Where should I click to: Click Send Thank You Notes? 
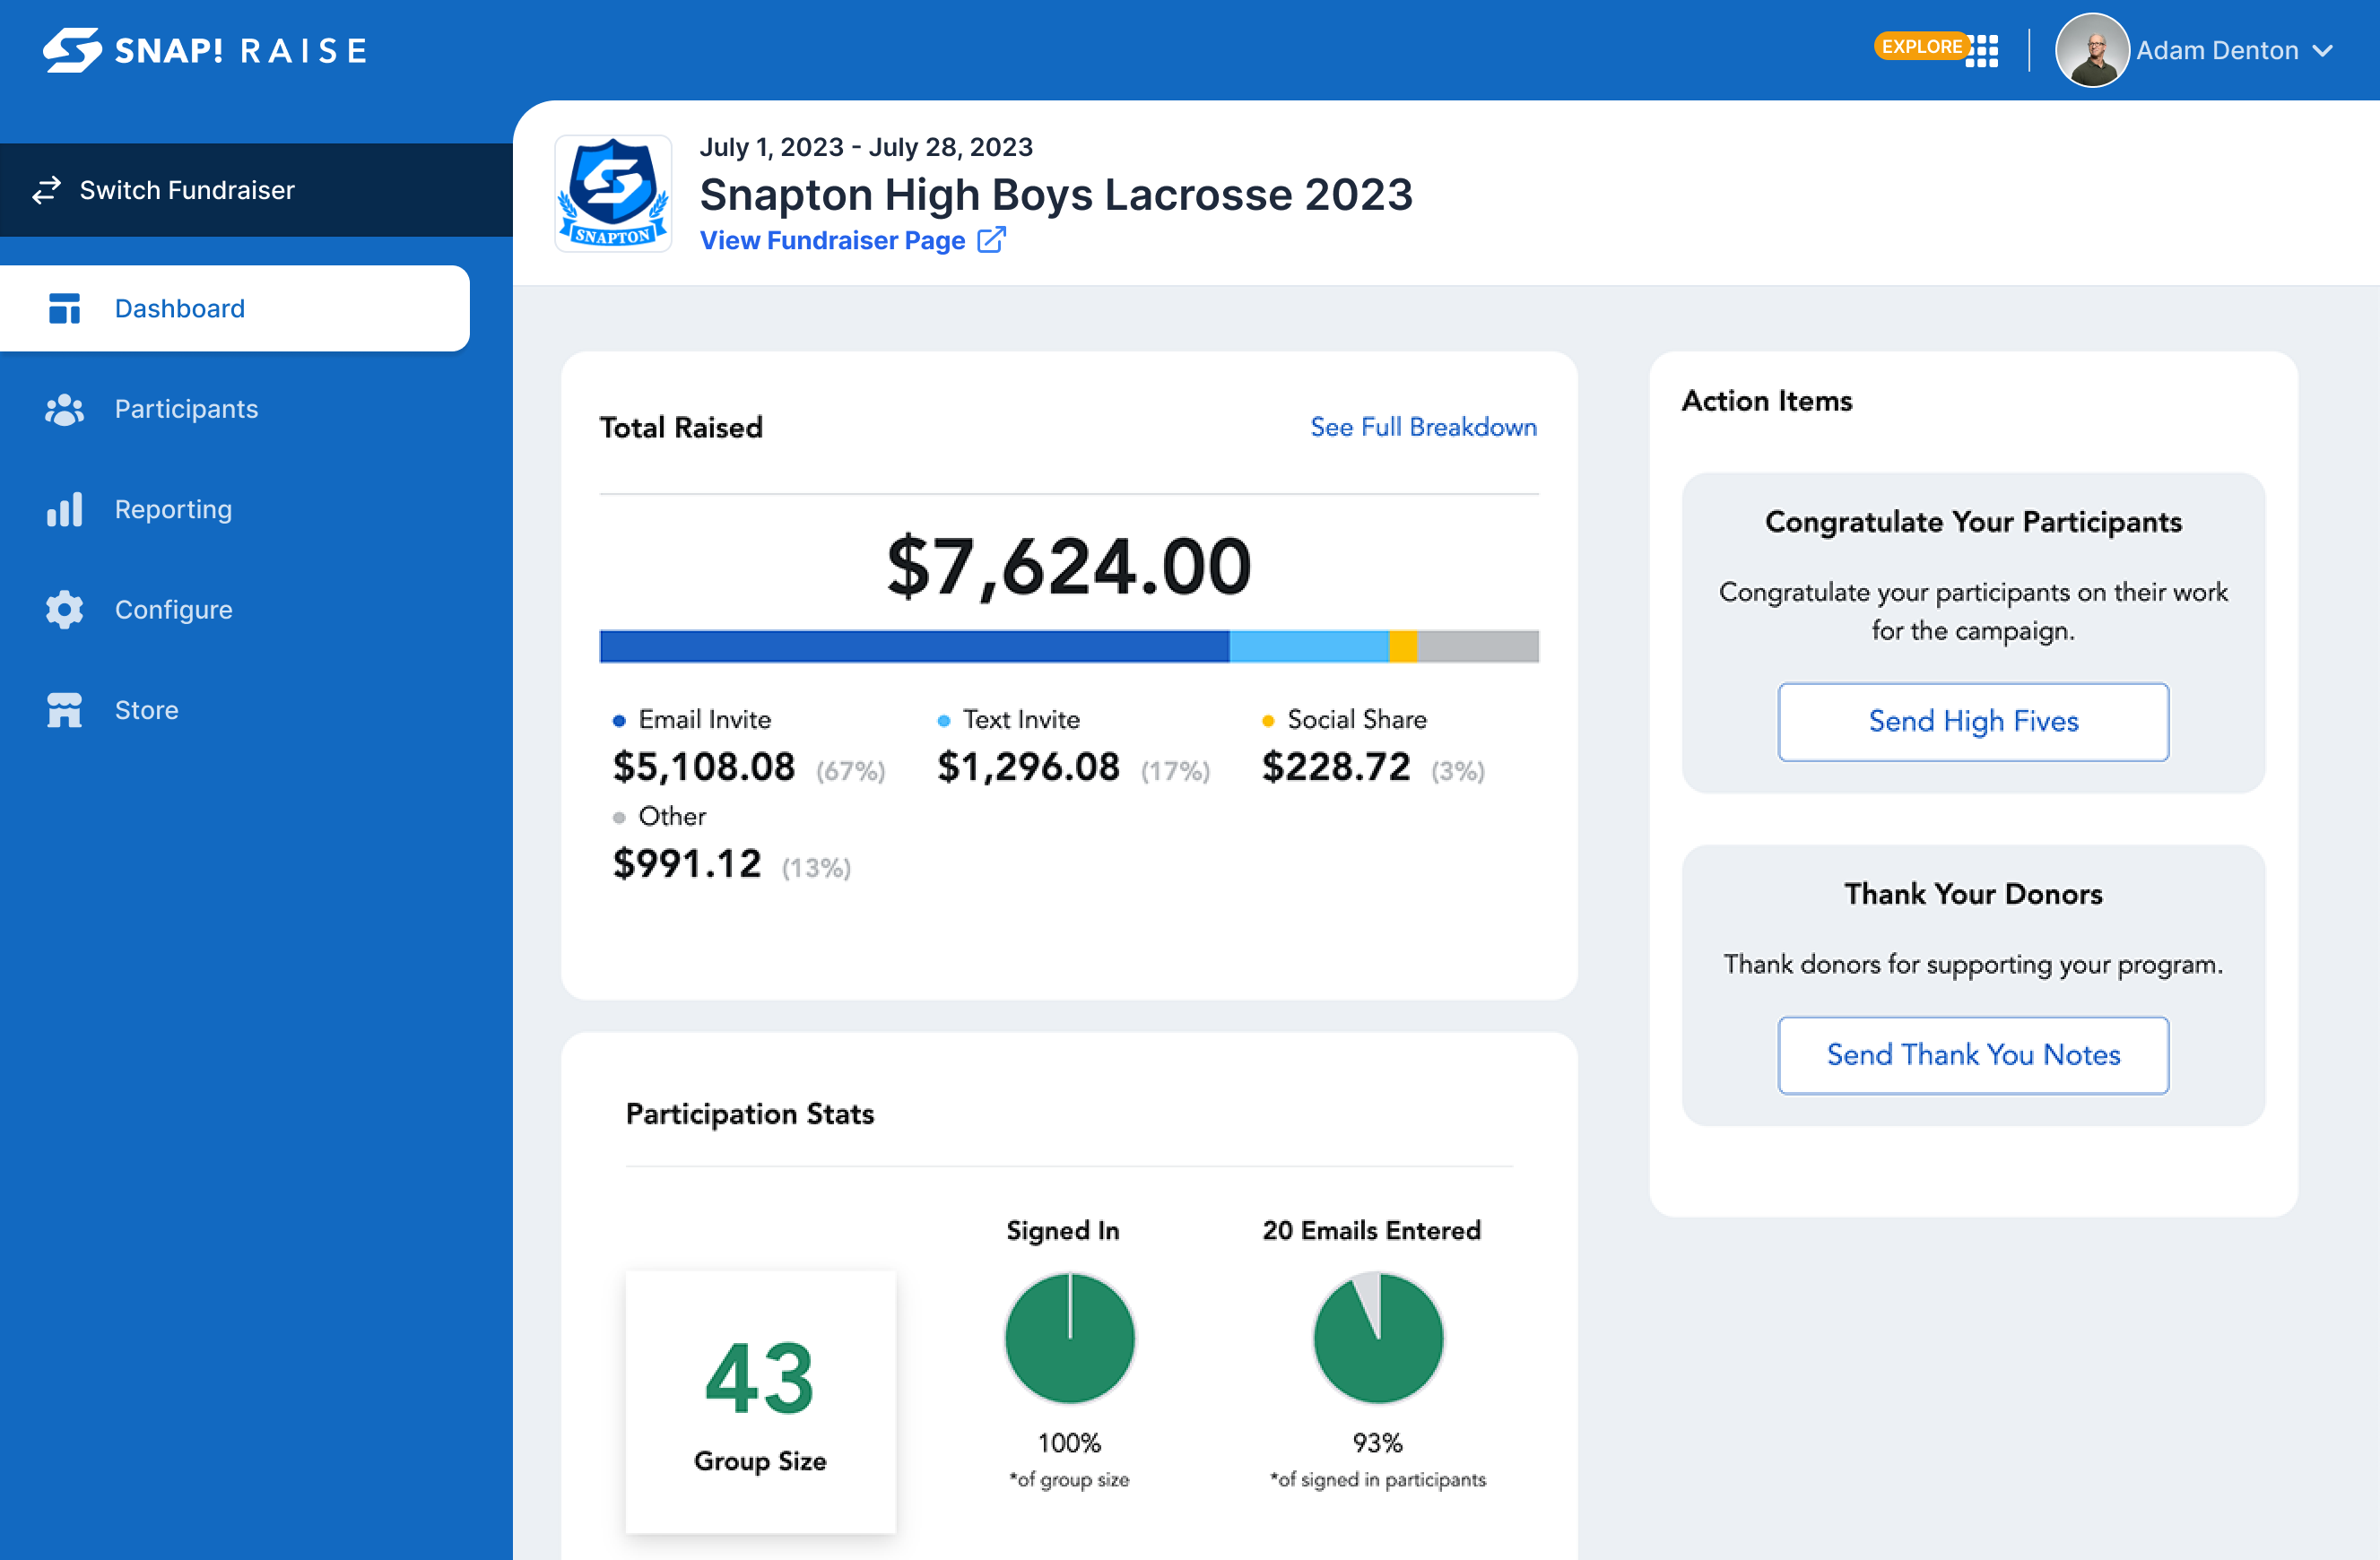click(1973, 1054)
